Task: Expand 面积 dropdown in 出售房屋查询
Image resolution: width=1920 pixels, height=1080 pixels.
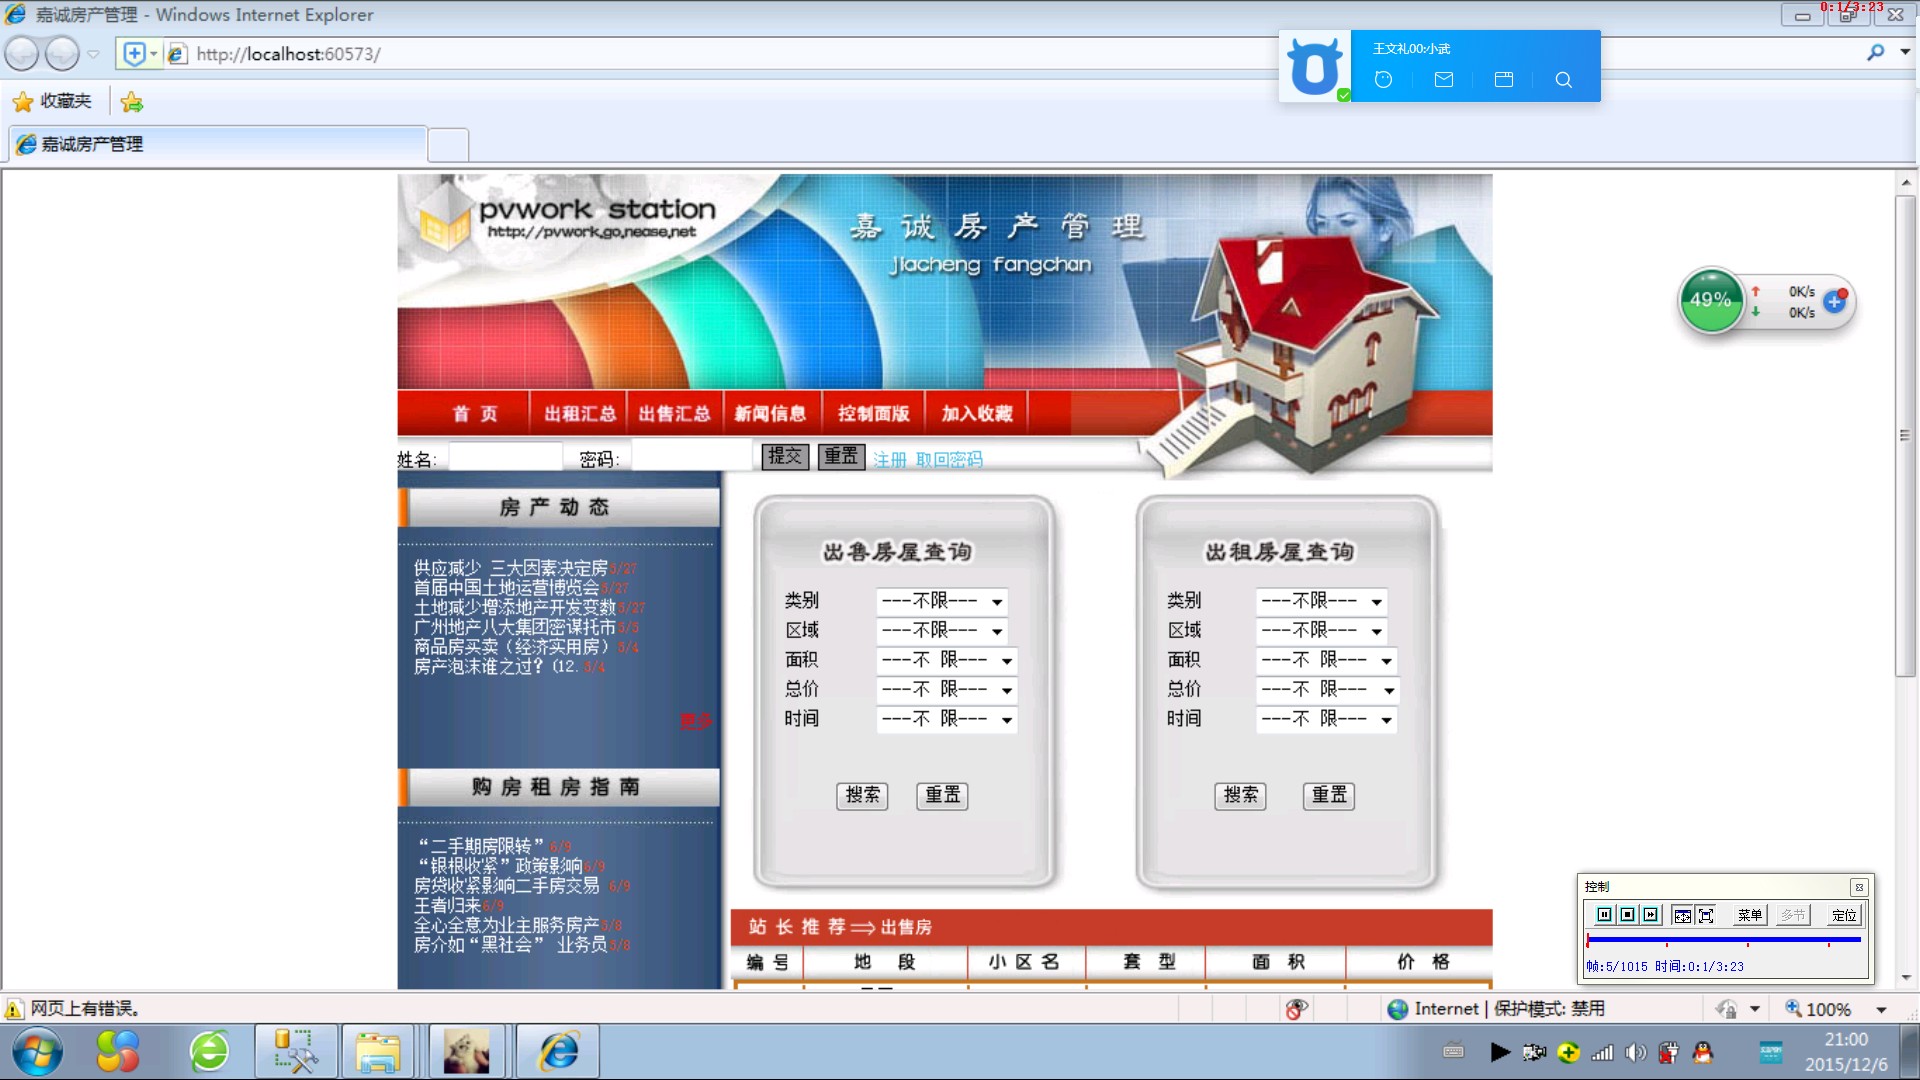Action: [947, 660]
